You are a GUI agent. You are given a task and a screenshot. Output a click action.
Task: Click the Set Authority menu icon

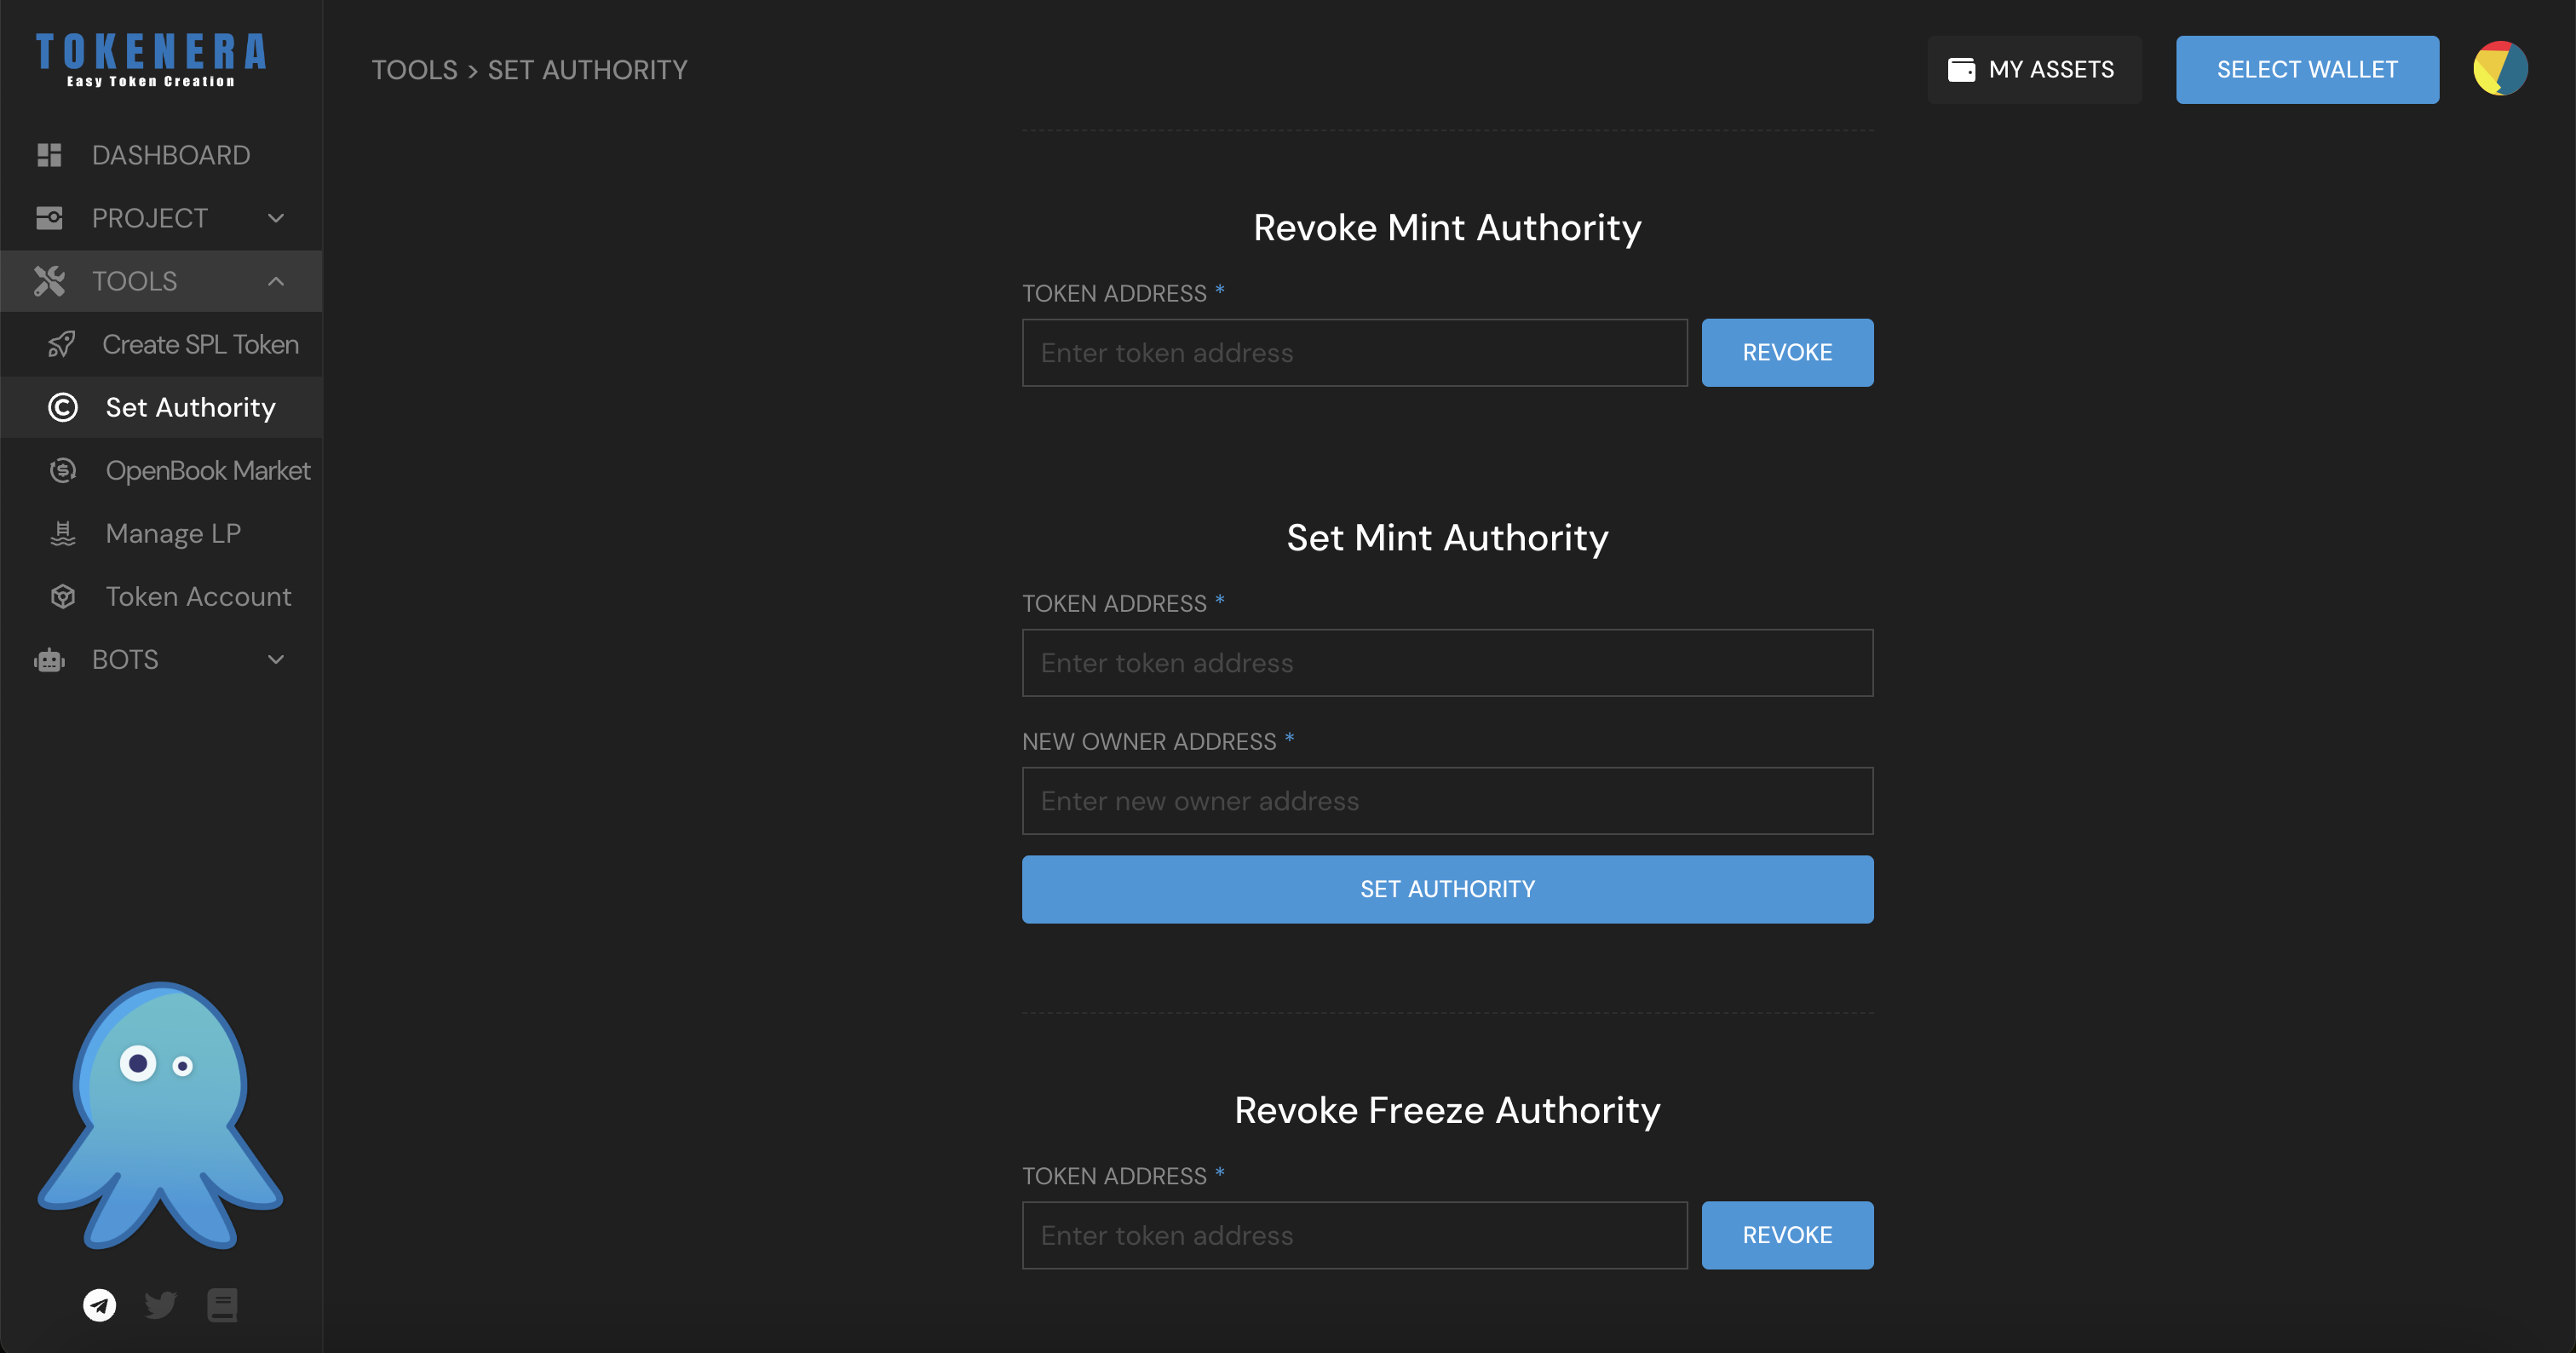tap(63, 407)
